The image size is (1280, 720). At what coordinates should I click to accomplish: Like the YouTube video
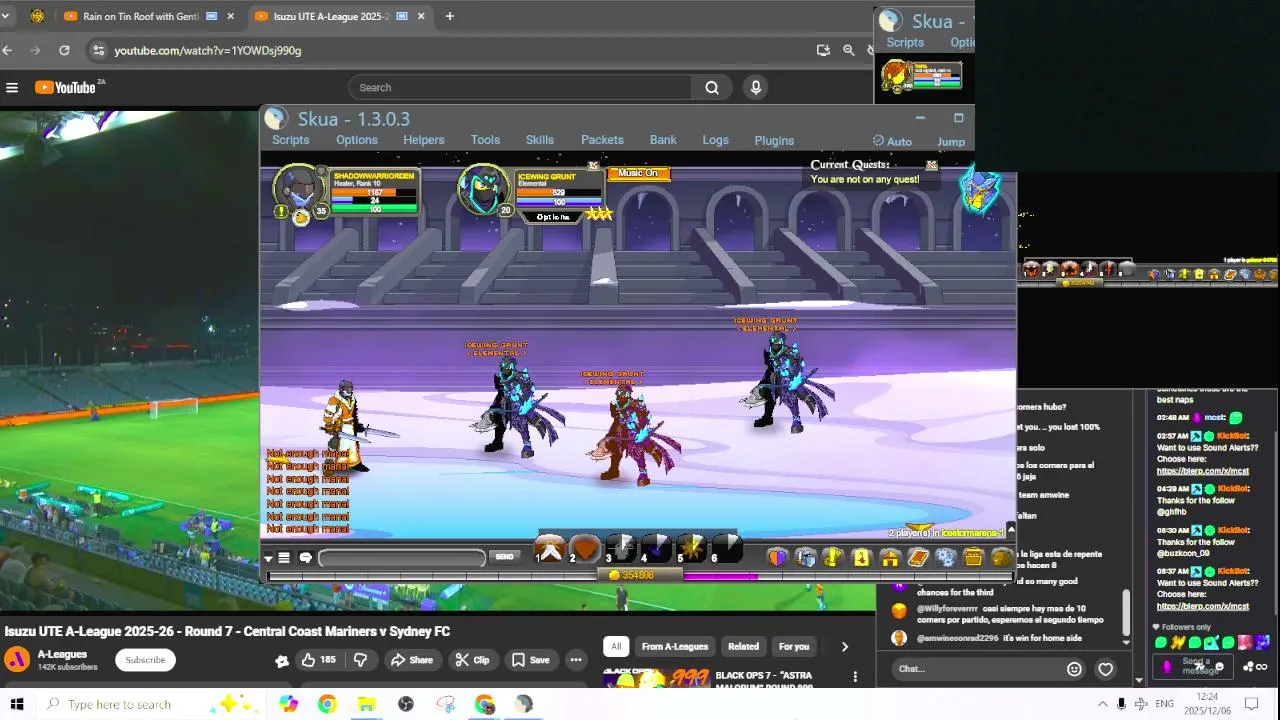pyautogui.click(x=319, y=660)
